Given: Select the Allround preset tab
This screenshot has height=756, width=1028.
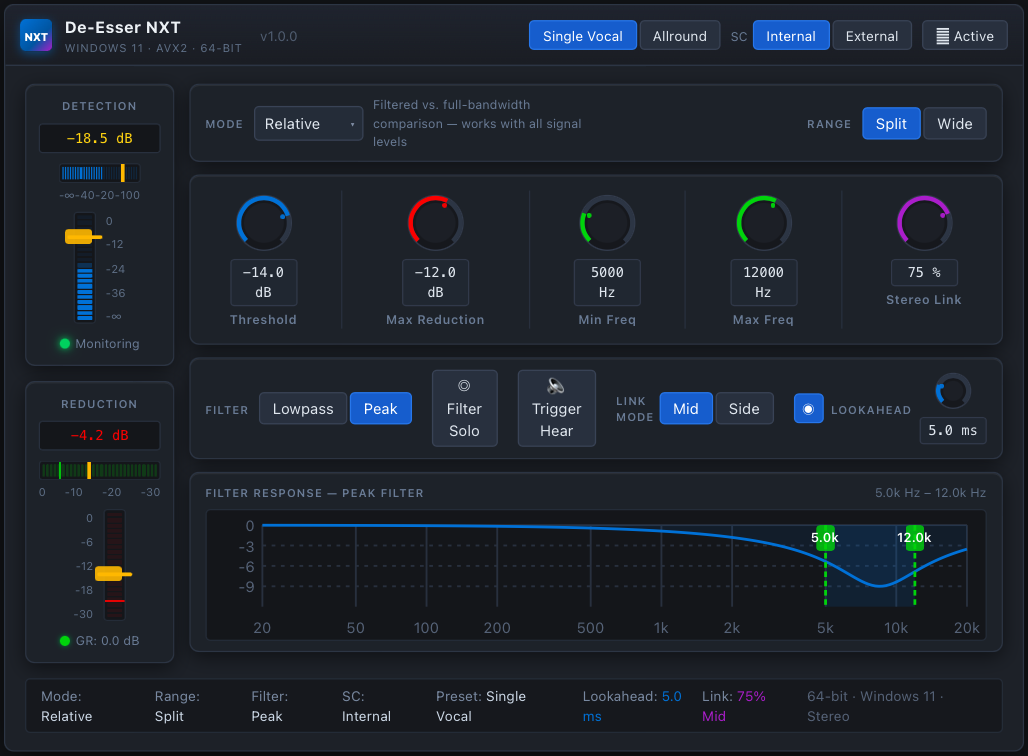Looking at the screenshot, I should (x=679, y=36).
